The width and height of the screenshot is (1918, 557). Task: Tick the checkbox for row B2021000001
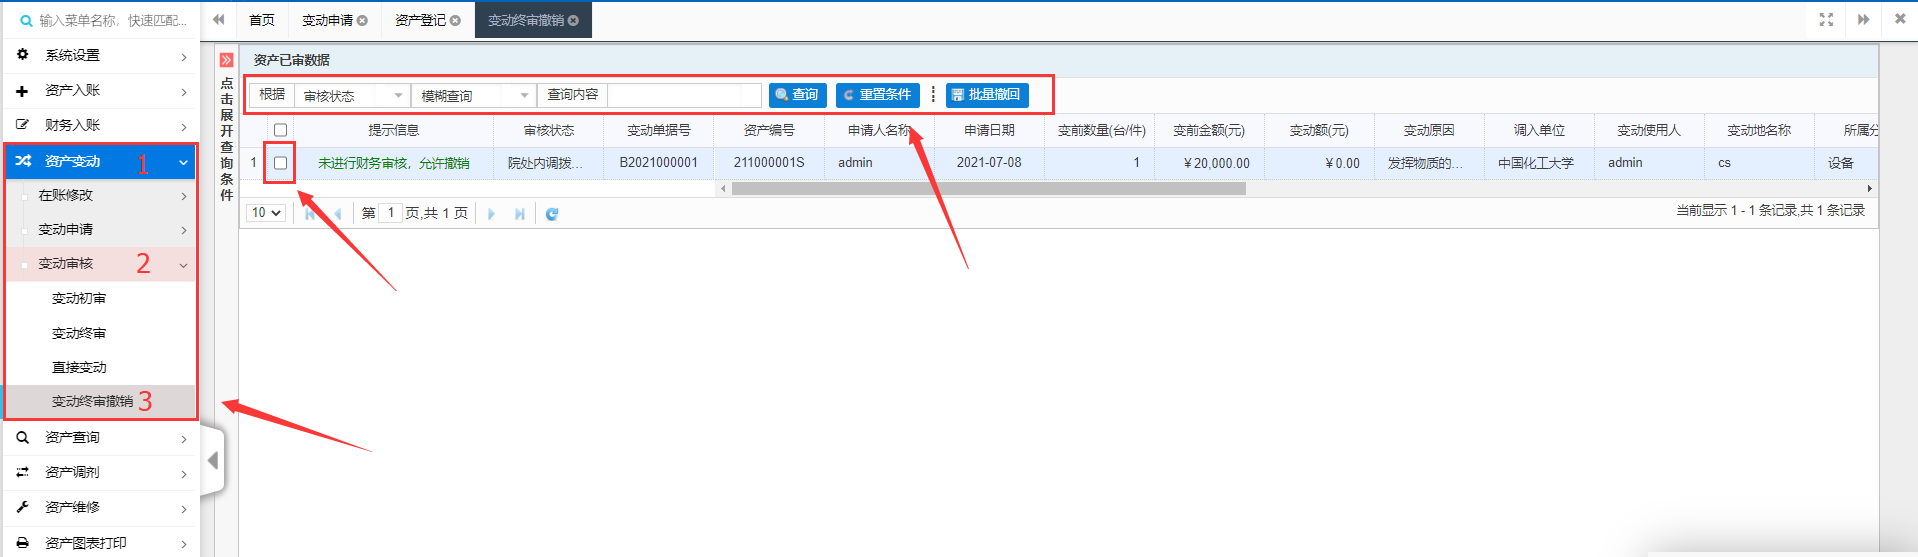pyautogui.click(x=281, y=163)
